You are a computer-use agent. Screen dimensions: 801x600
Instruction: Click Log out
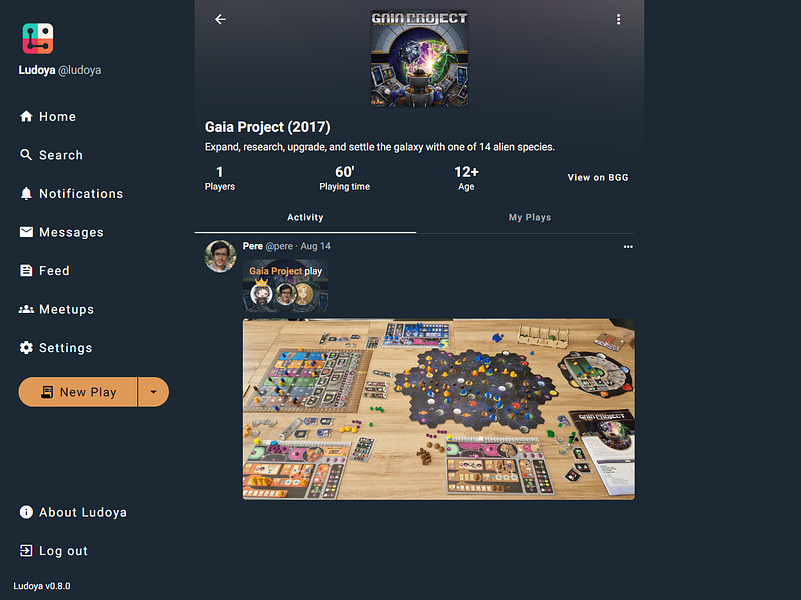53,550
